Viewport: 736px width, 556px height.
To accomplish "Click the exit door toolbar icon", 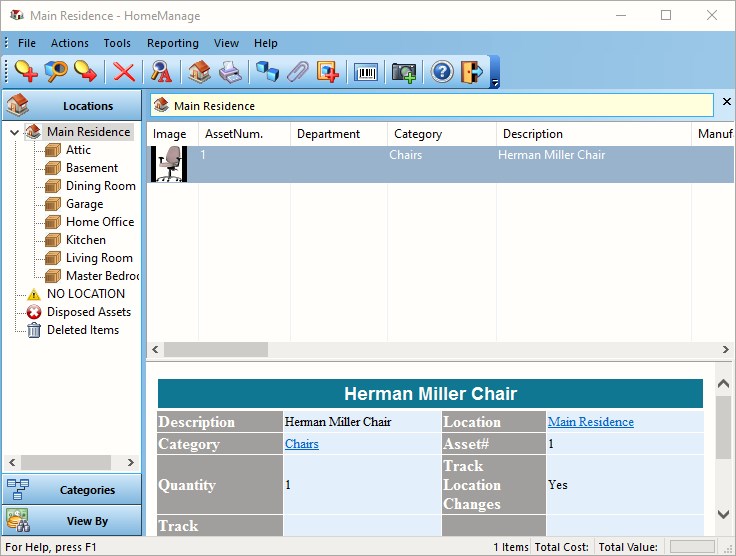I will pos(472,72).
